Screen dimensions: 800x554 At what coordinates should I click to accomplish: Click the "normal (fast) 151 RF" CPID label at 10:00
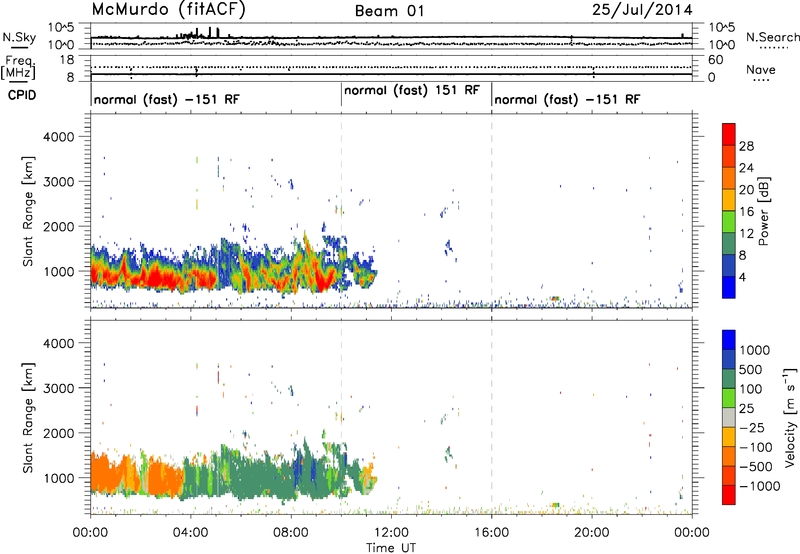pos(412,90)
